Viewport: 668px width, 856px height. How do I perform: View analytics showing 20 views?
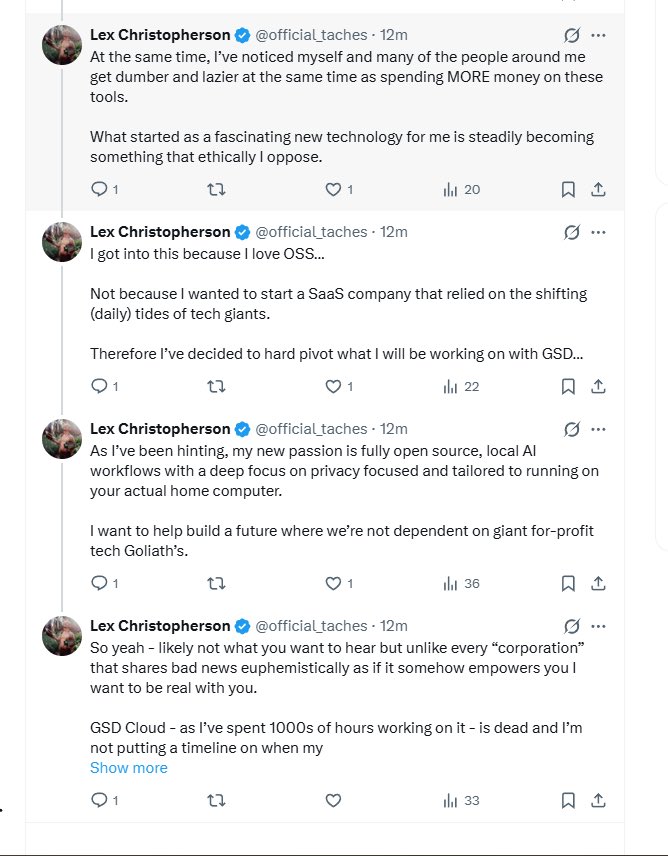(461, 189)
